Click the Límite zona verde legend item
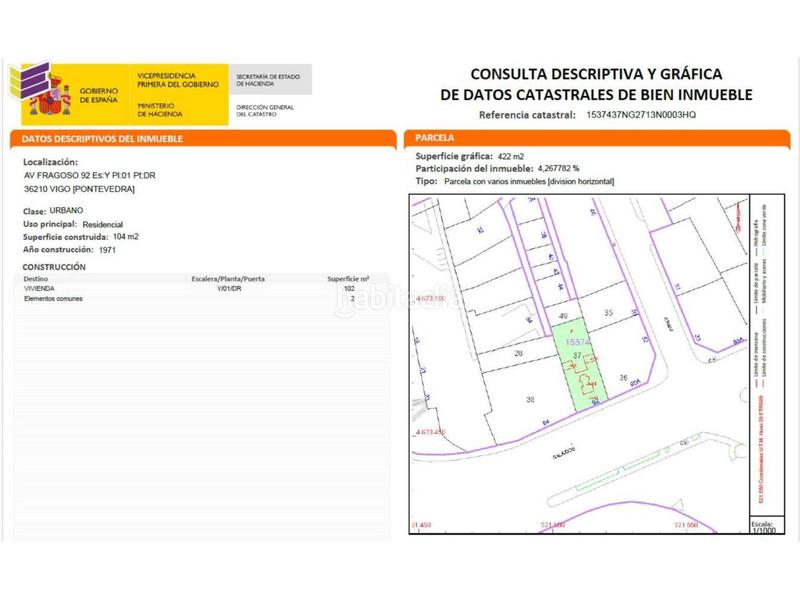Viewport: 800px width, 600px height. pyautogui.click(x=763, y=226)
